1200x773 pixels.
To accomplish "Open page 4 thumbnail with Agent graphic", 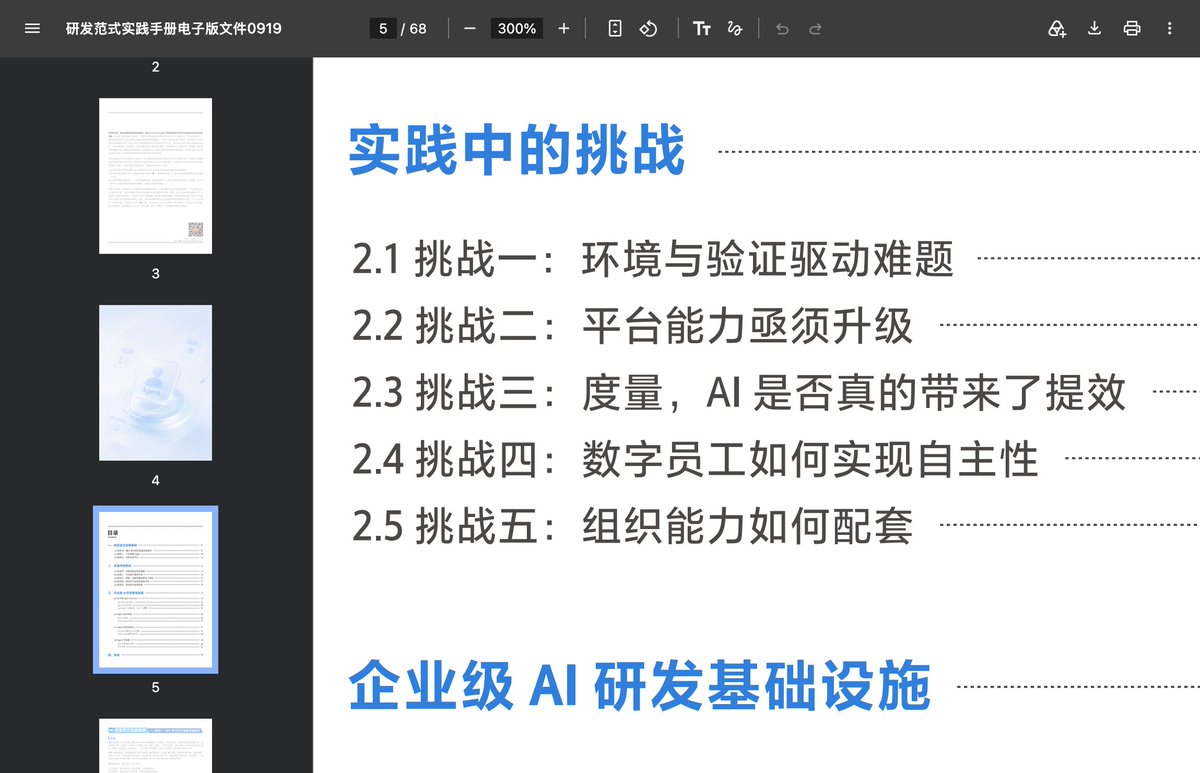I will (x=156, y=383).
